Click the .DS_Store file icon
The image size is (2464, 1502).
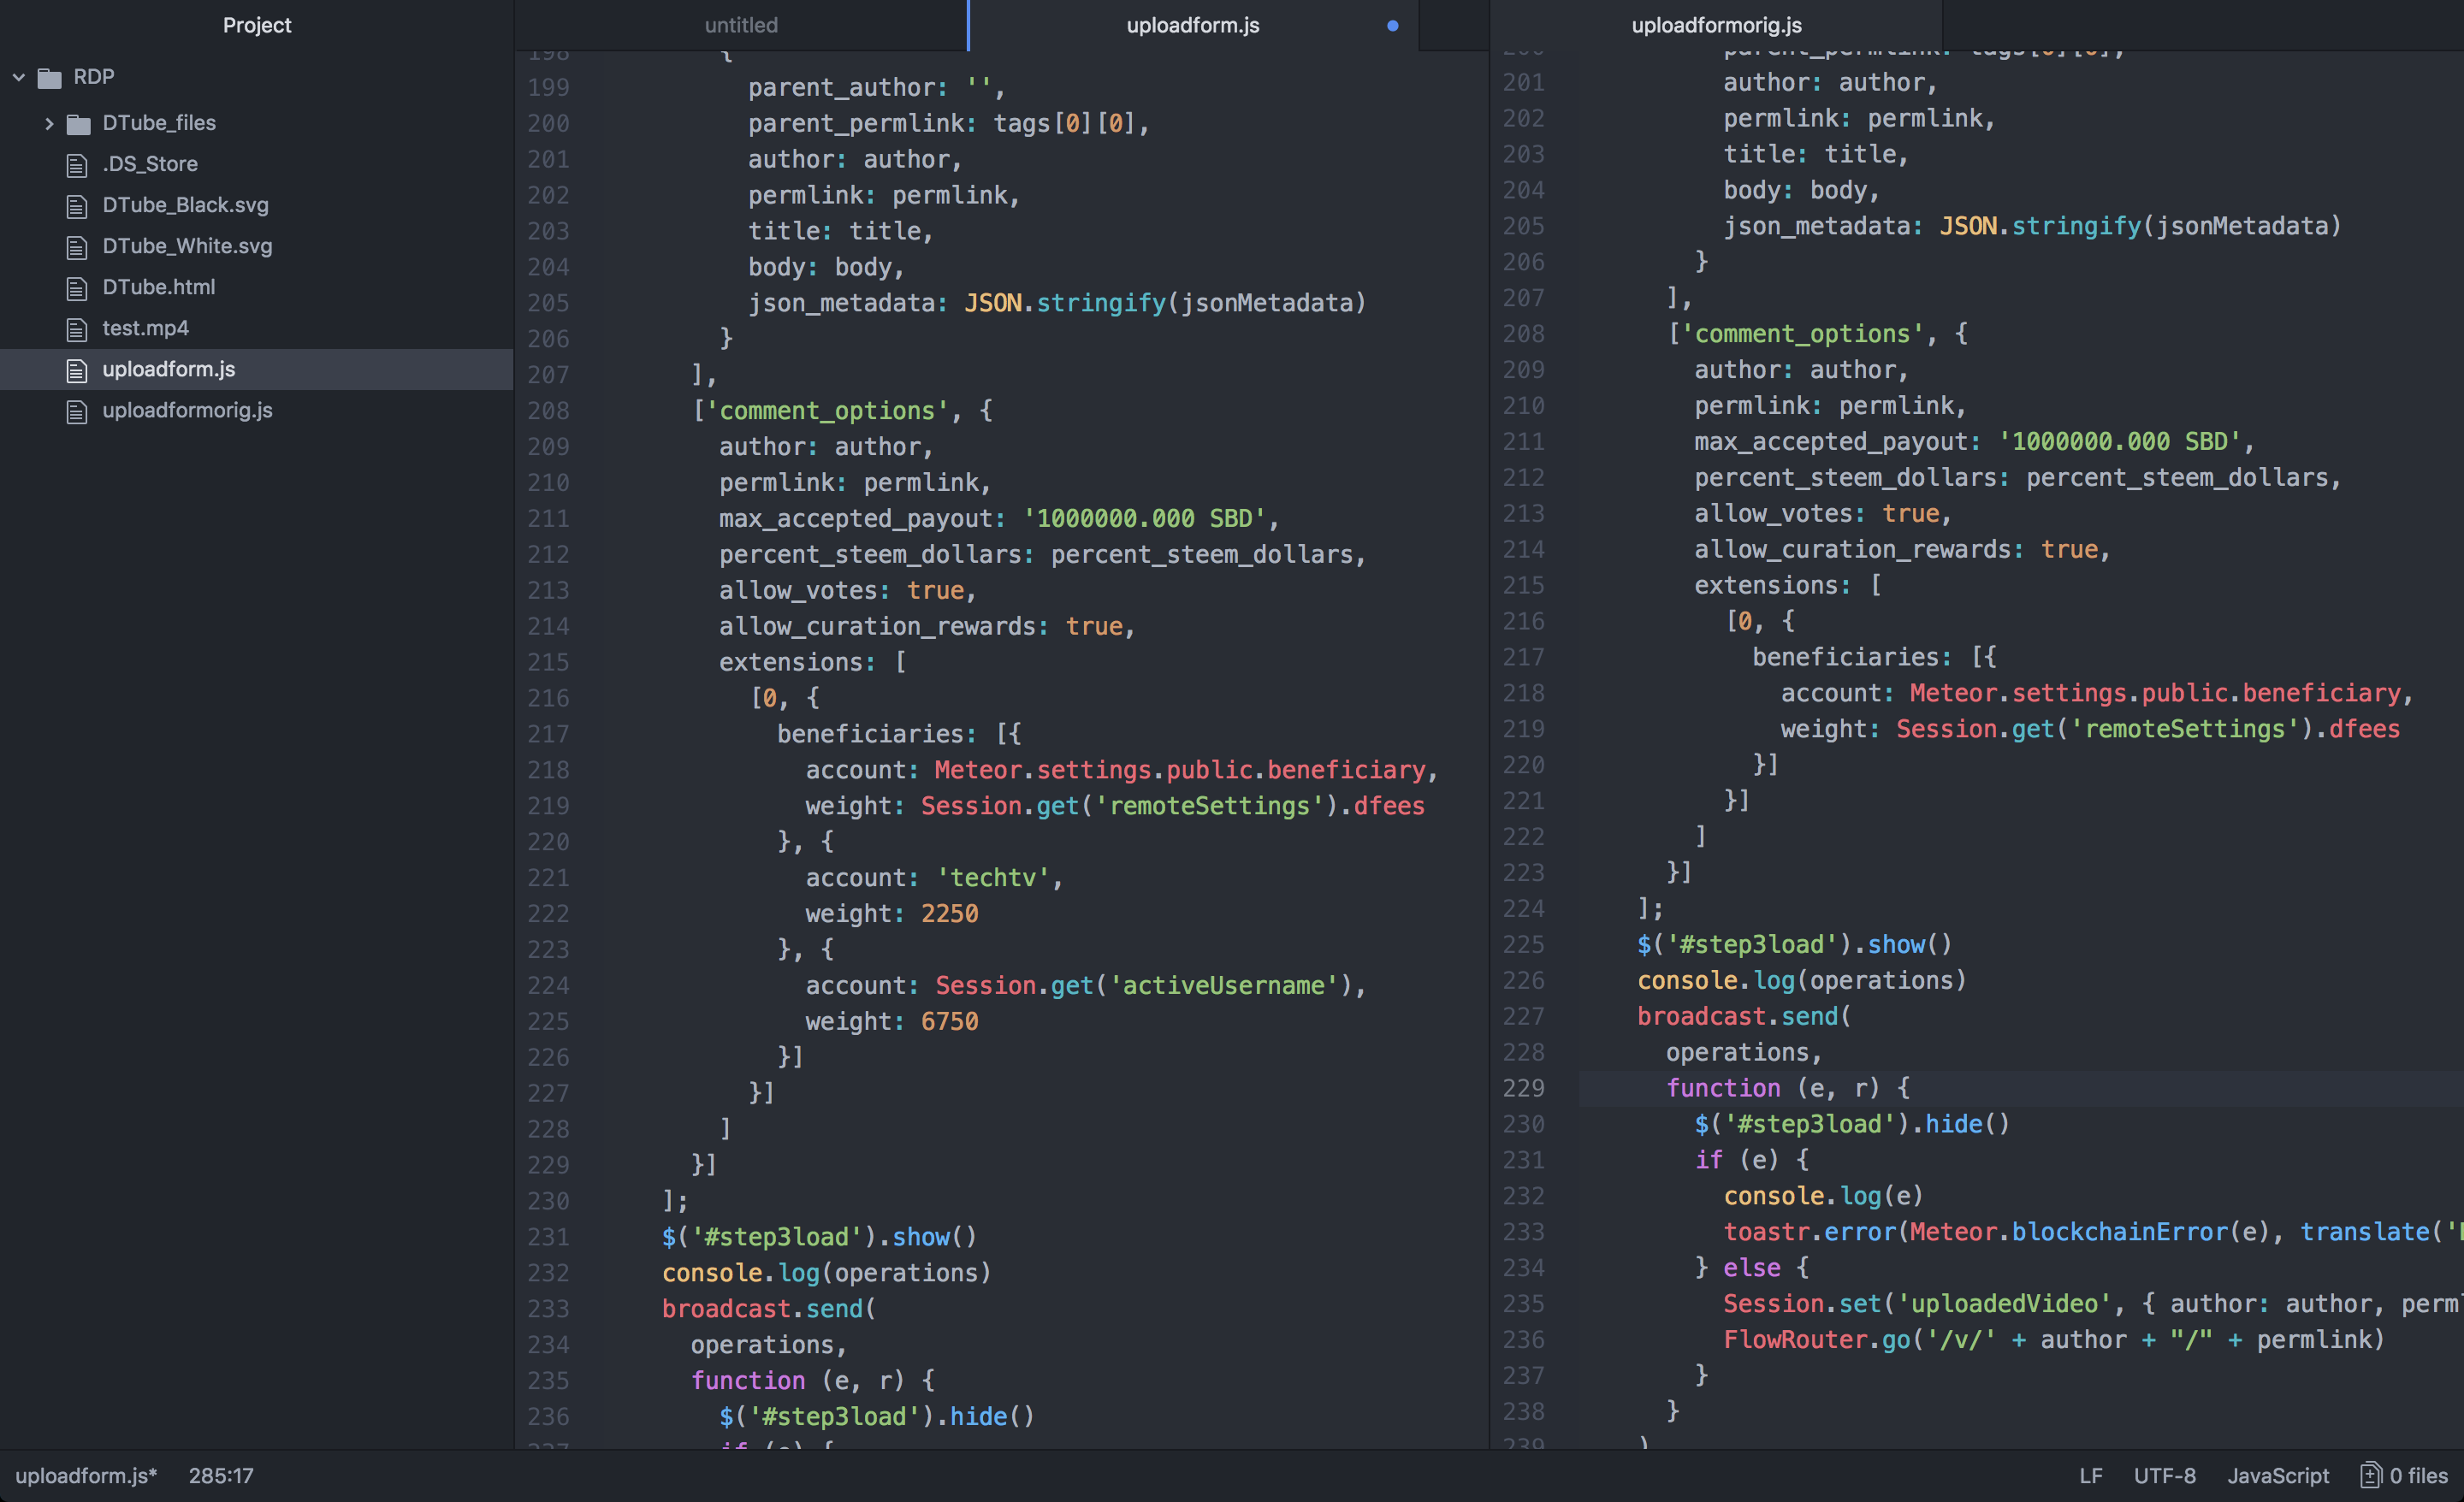coord(77,165)
